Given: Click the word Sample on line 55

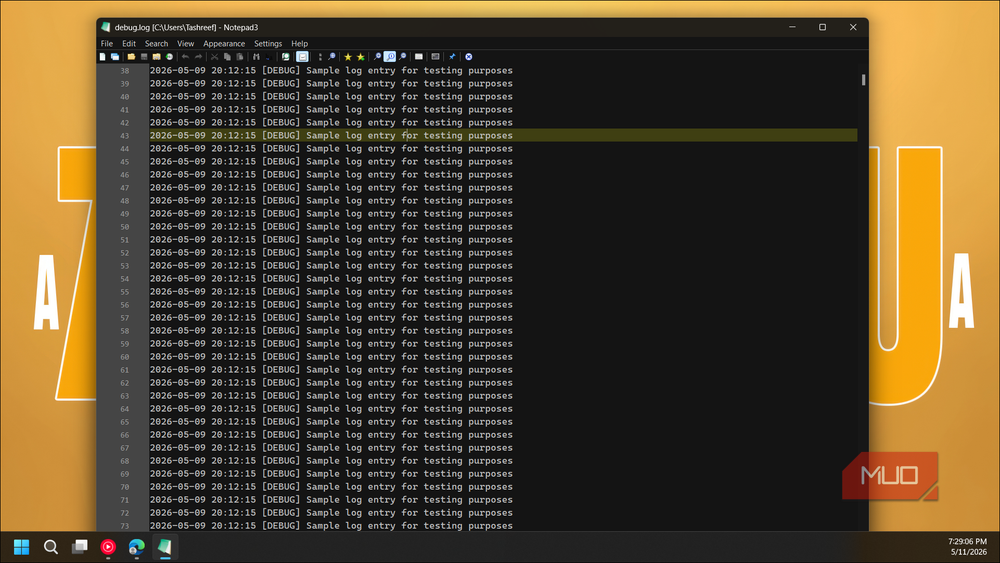Looking at the screenshot, I should pos(323,291).
